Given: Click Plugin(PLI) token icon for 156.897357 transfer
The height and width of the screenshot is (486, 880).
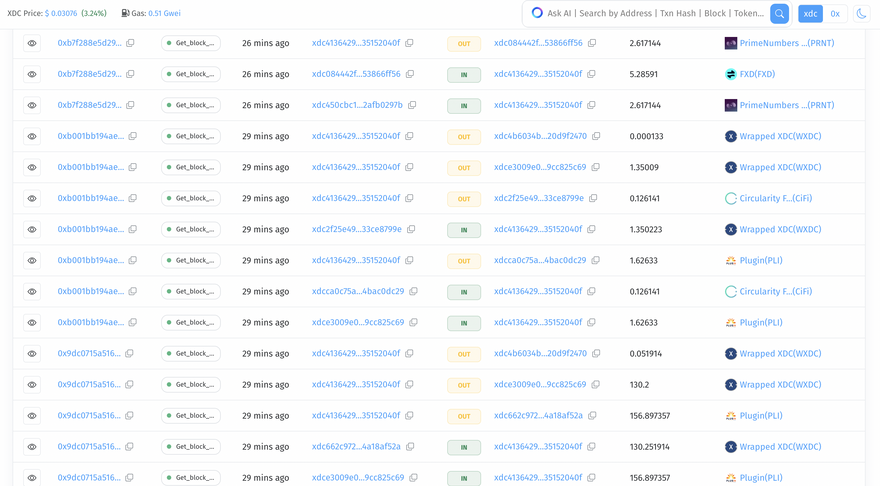Looking at the screenshot, I should (731, 416).
